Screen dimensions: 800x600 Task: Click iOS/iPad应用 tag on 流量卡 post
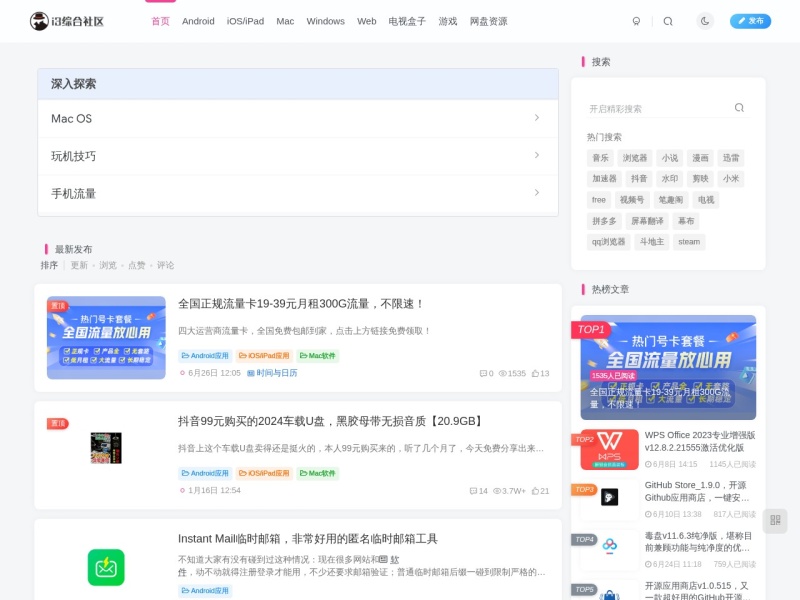point(264,356)
